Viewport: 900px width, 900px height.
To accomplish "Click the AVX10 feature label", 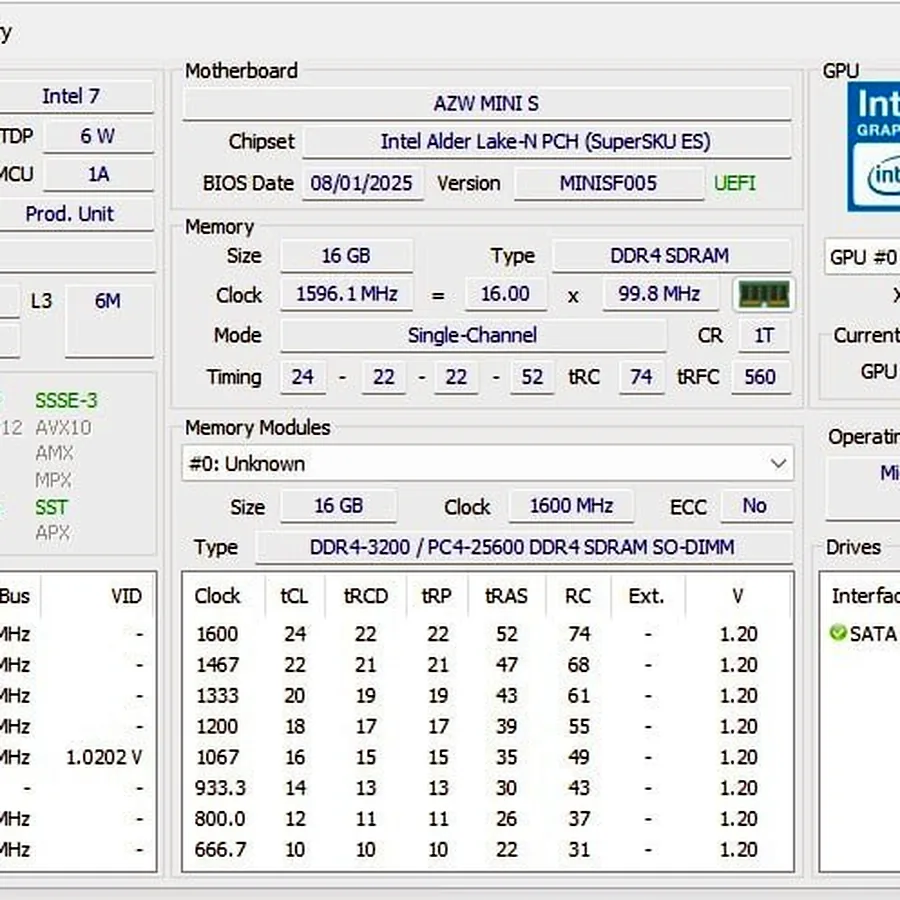I will point(64,428).
